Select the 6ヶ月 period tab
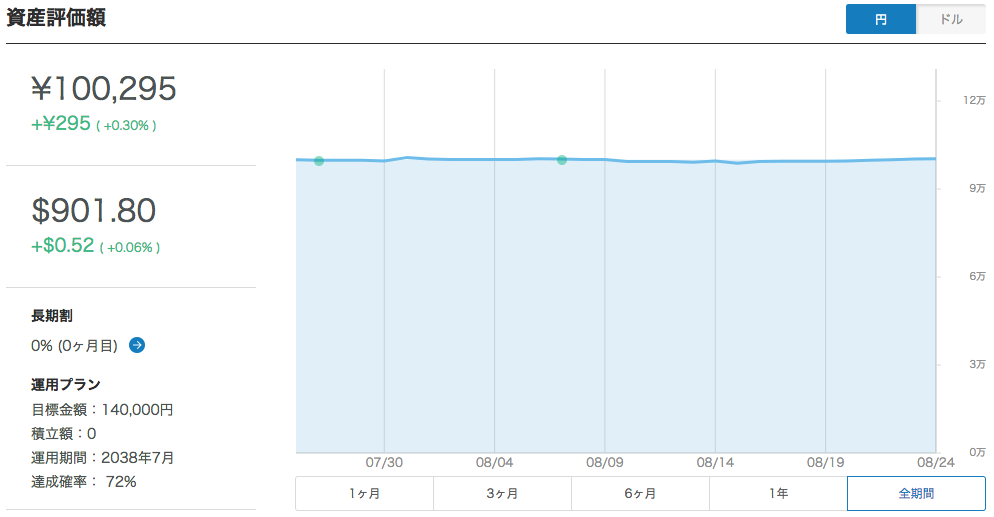 (x=640, y=494)
